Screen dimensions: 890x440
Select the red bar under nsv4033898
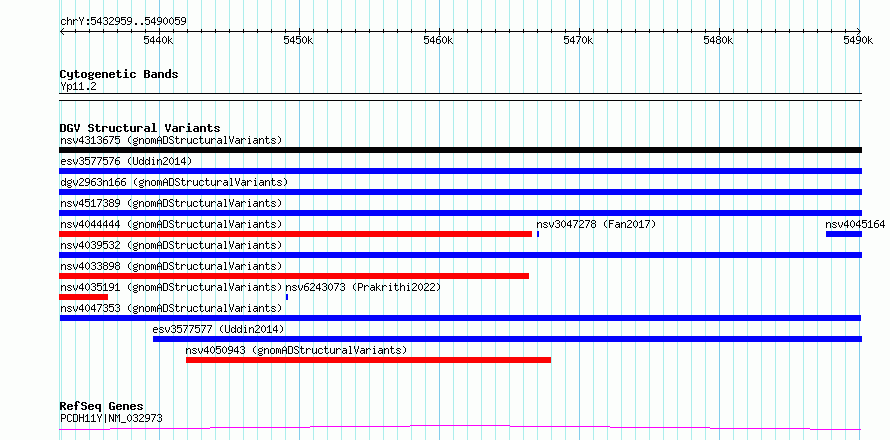tap(294, 276)
